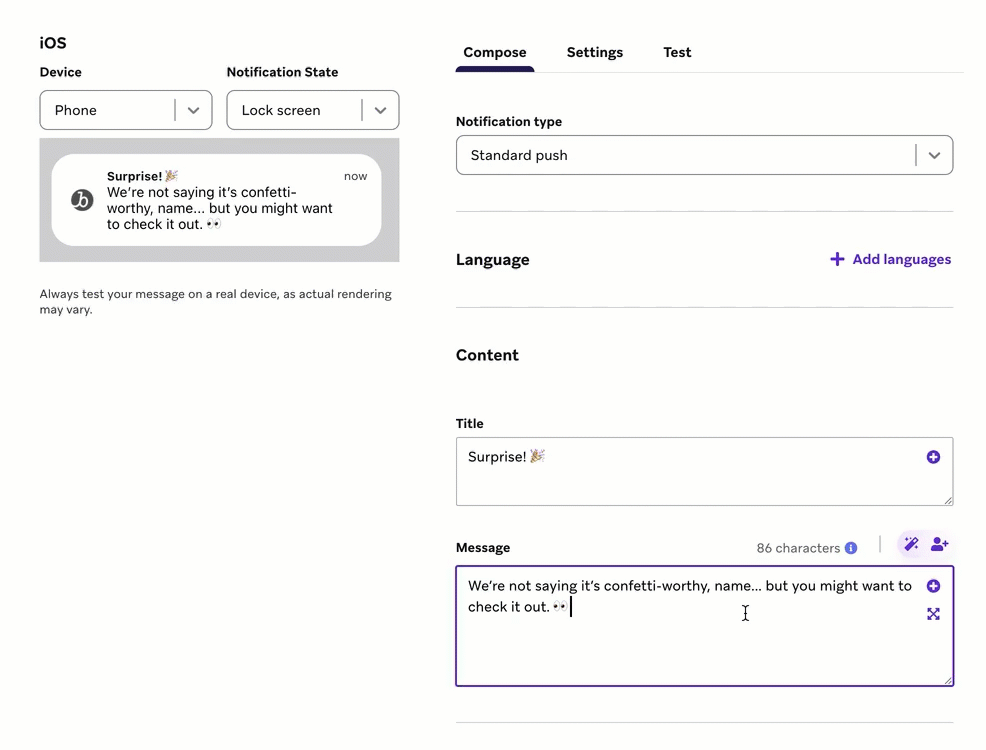The width and height of the screenshot is (986, 750).
Task: Click the 'now' timestamp in preview
Action: pos(355,176)
